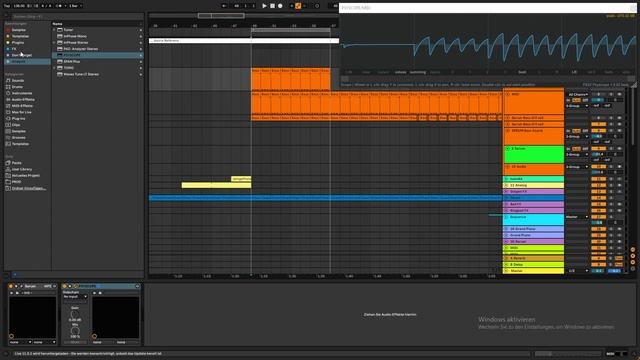Open the All Channels input dropdown

point(578,95)
